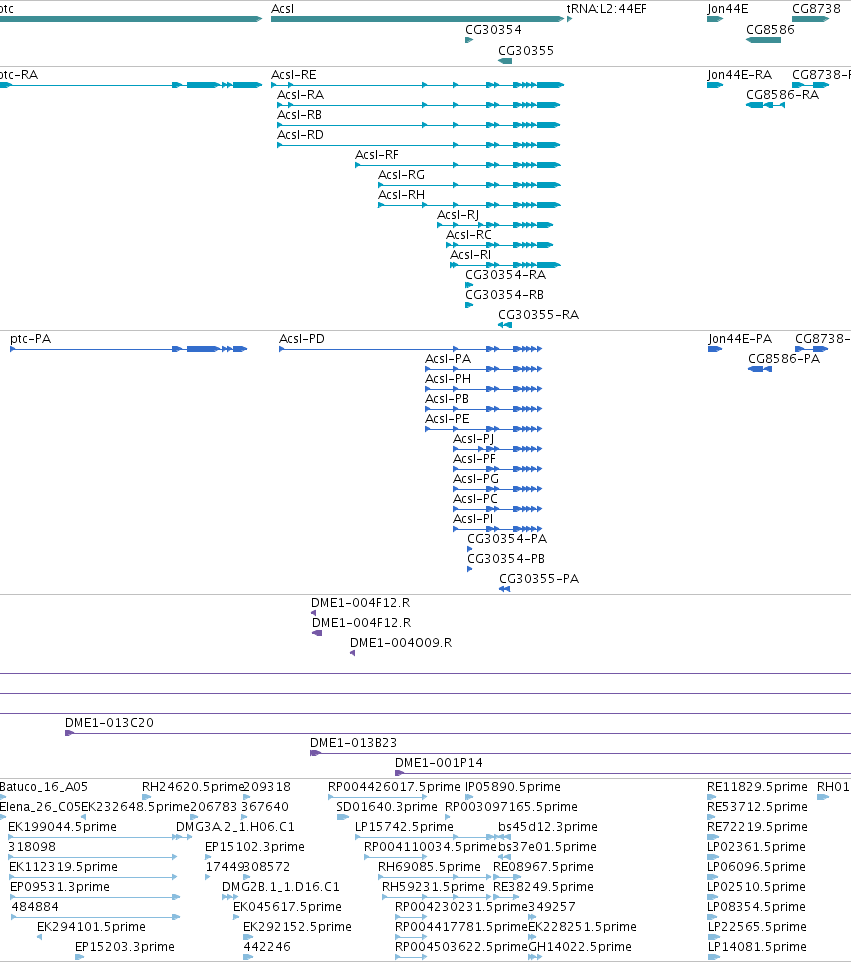
Task: Click the Acsl-PA CDS label
Action: (x=448, y=359)
